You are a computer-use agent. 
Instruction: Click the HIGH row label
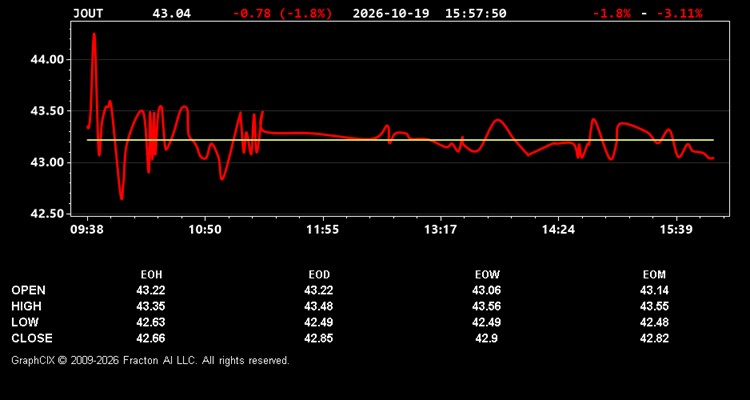[26, 306]
